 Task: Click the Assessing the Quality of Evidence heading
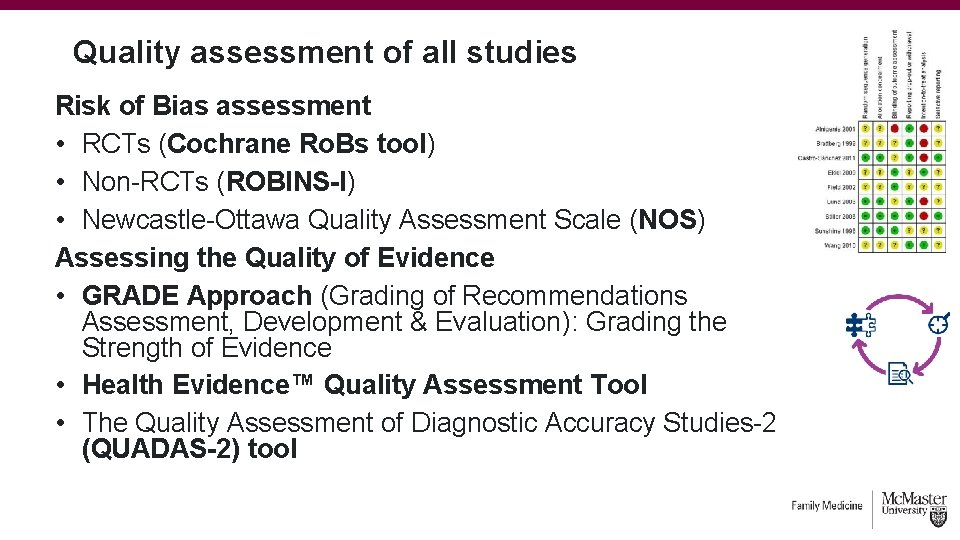[x=275, y=258]
